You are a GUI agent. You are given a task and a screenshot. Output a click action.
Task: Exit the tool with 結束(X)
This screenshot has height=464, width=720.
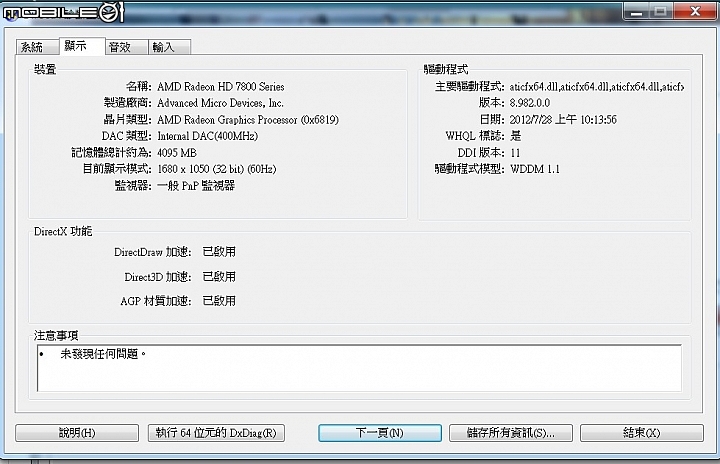[641, 433]
